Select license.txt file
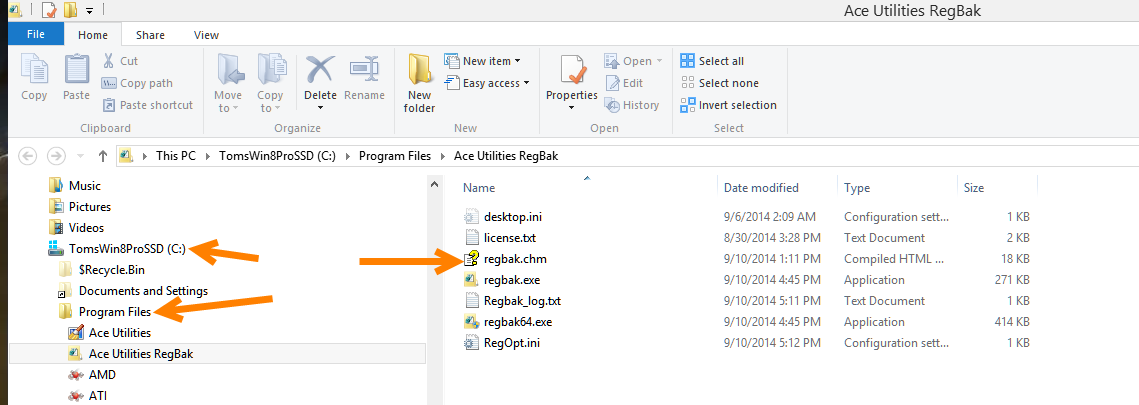 point(510,237)
